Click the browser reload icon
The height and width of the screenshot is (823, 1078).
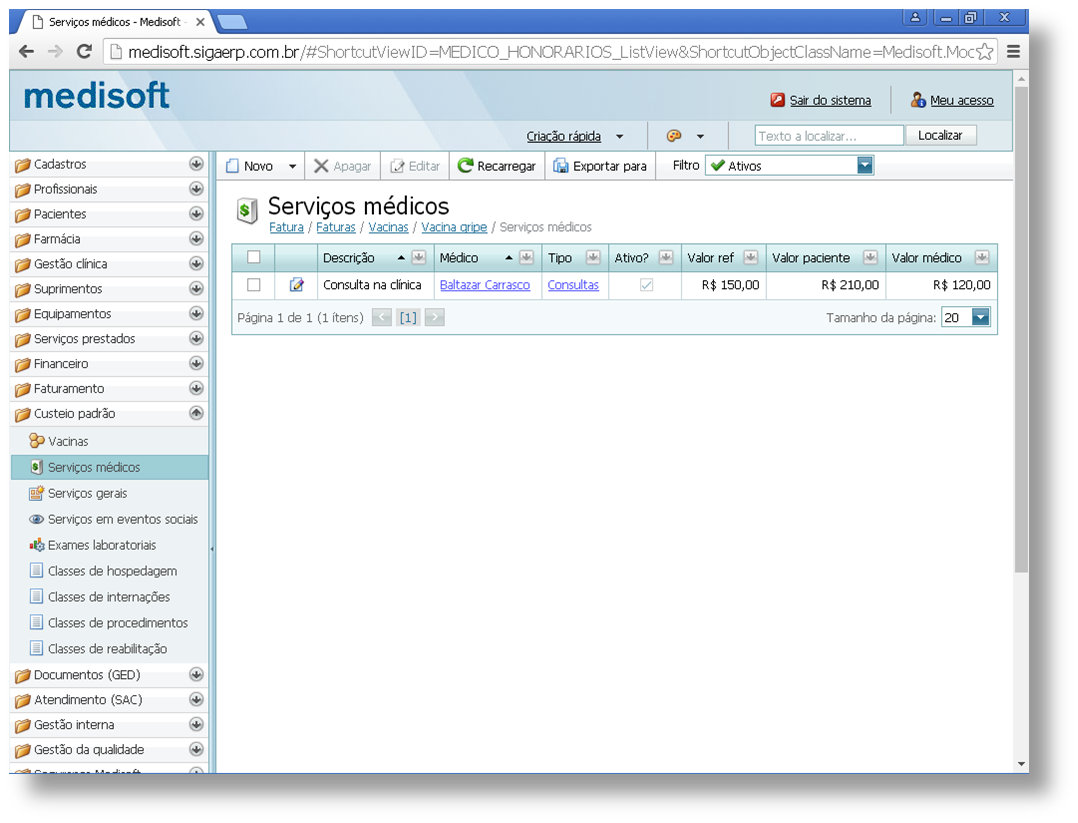85,52
